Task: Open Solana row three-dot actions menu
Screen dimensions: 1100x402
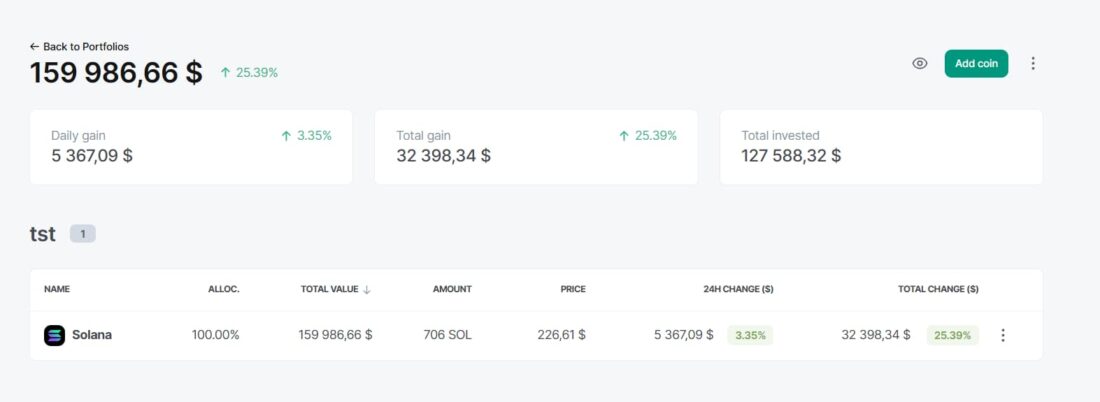Action: (x=1003, y=335)
